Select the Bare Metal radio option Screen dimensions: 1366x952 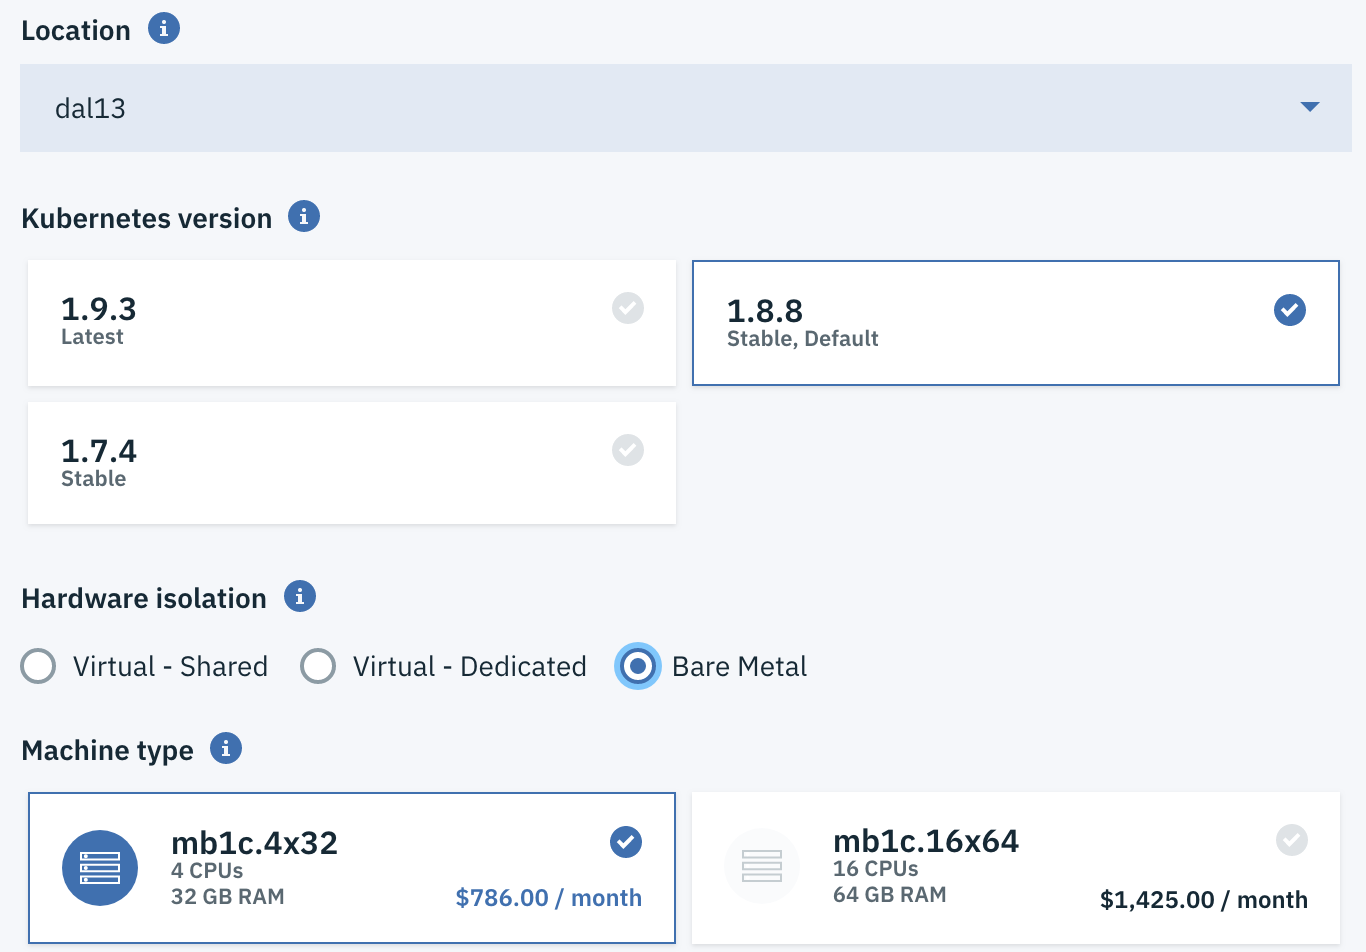point(638,666)
